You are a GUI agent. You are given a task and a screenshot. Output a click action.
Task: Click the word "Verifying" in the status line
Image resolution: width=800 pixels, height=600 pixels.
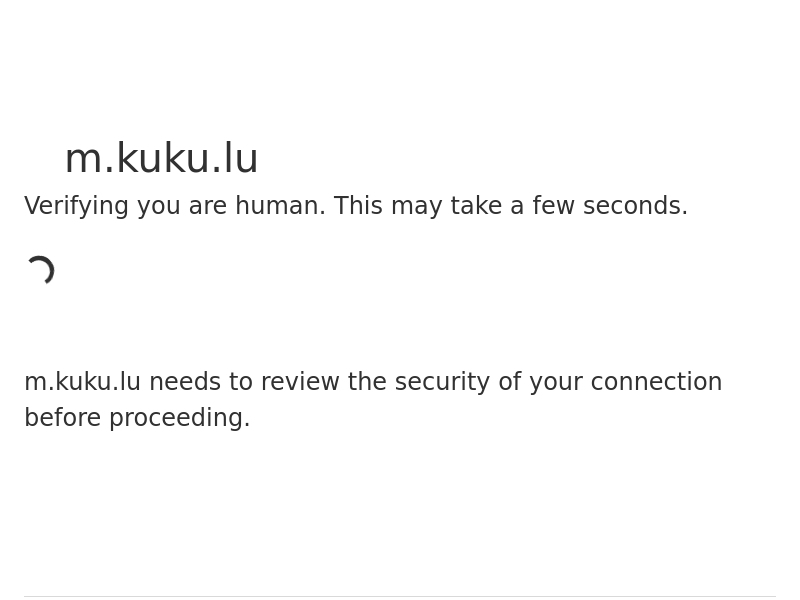[x=76, y=206]
